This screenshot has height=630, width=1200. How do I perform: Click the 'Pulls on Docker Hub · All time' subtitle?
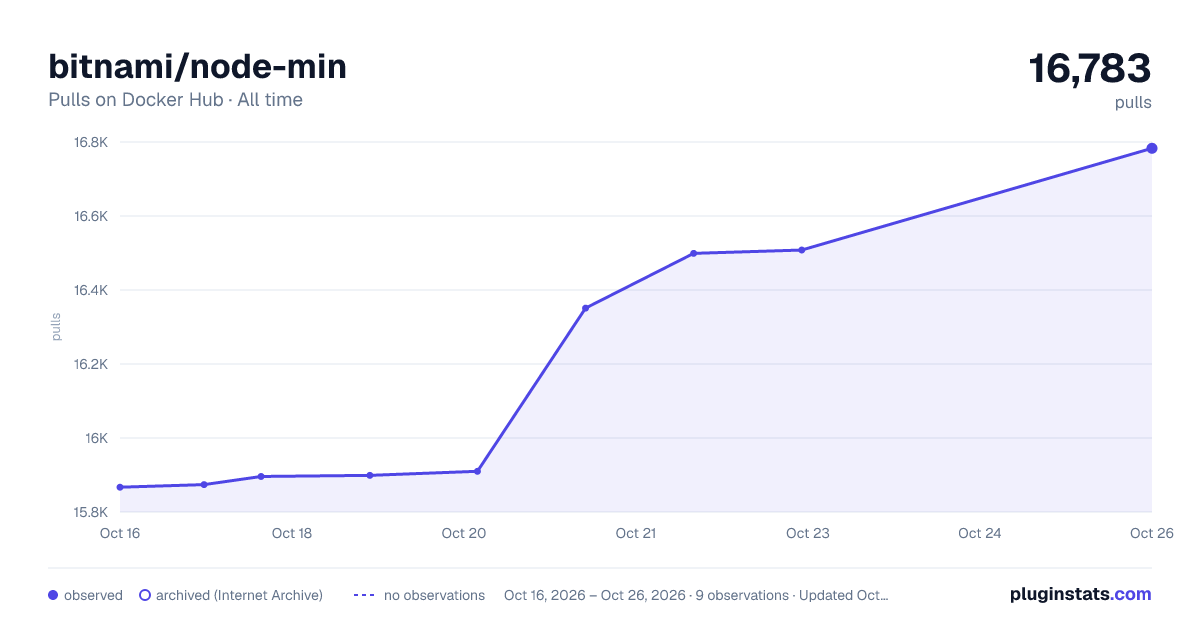click(x=175, y=100)
